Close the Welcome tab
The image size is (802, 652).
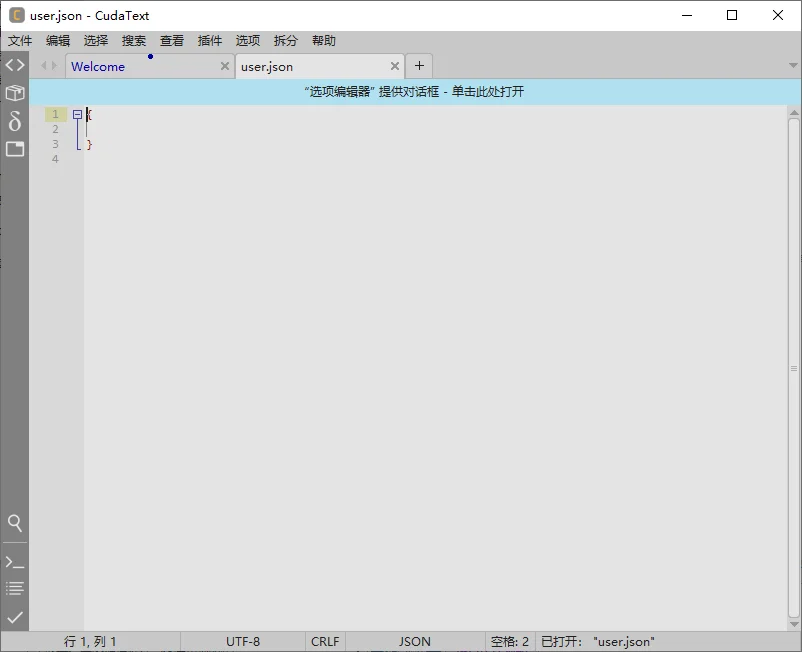pyautogui.click(x=225, y=66)
